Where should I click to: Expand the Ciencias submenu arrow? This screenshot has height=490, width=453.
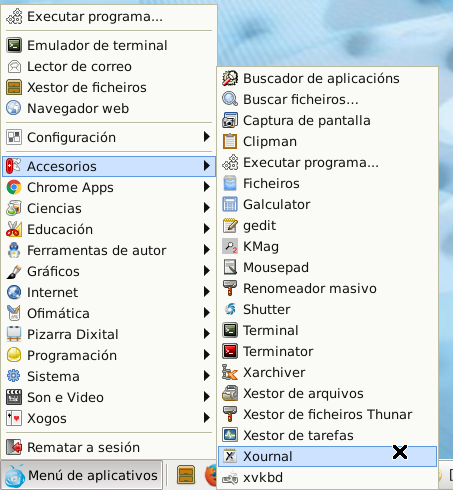(207, 208)
